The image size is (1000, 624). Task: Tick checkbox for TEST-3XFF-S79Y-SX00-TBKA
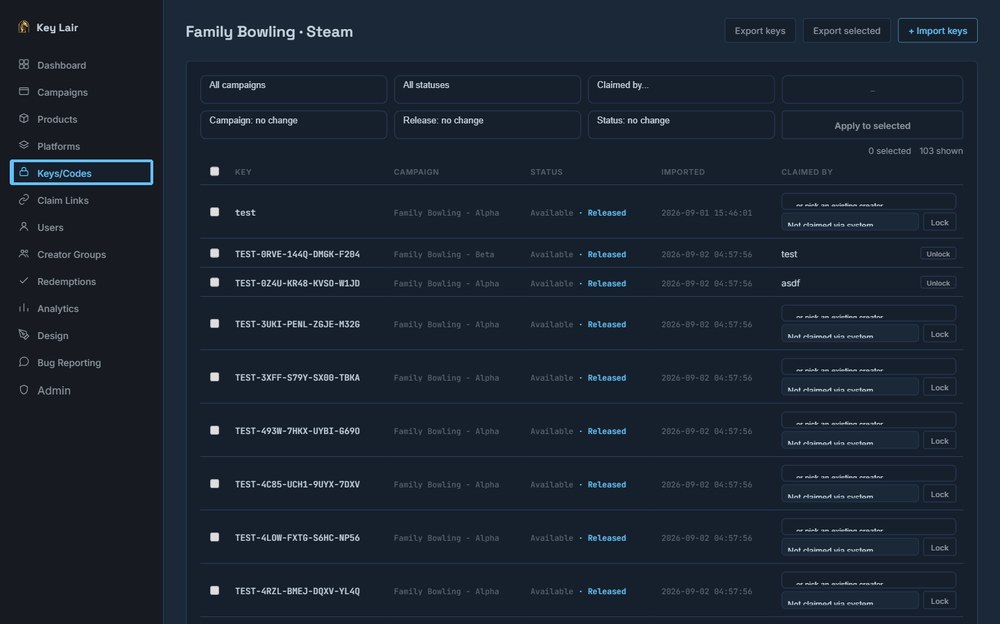pyautogui.click(x=214, y=377)
